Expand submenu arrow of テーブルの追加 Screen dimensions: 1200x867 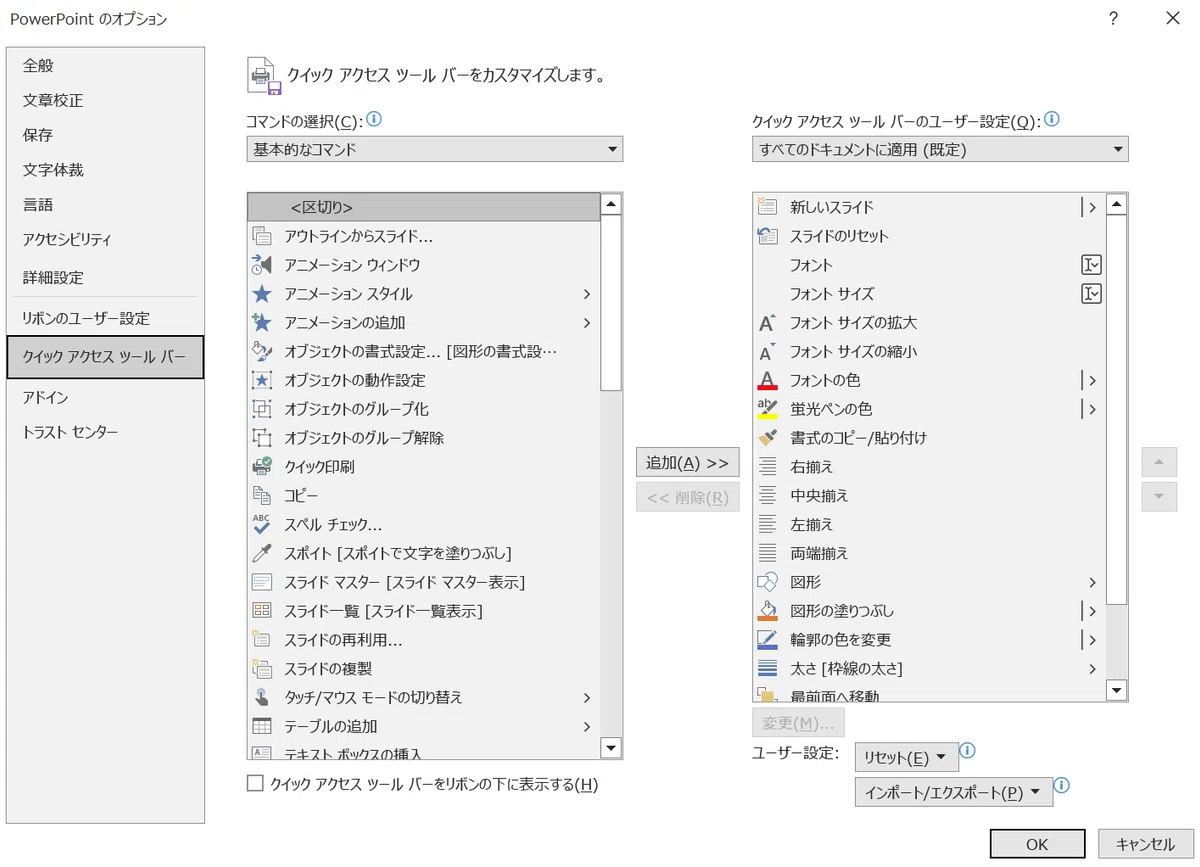(x=587, y=726)
